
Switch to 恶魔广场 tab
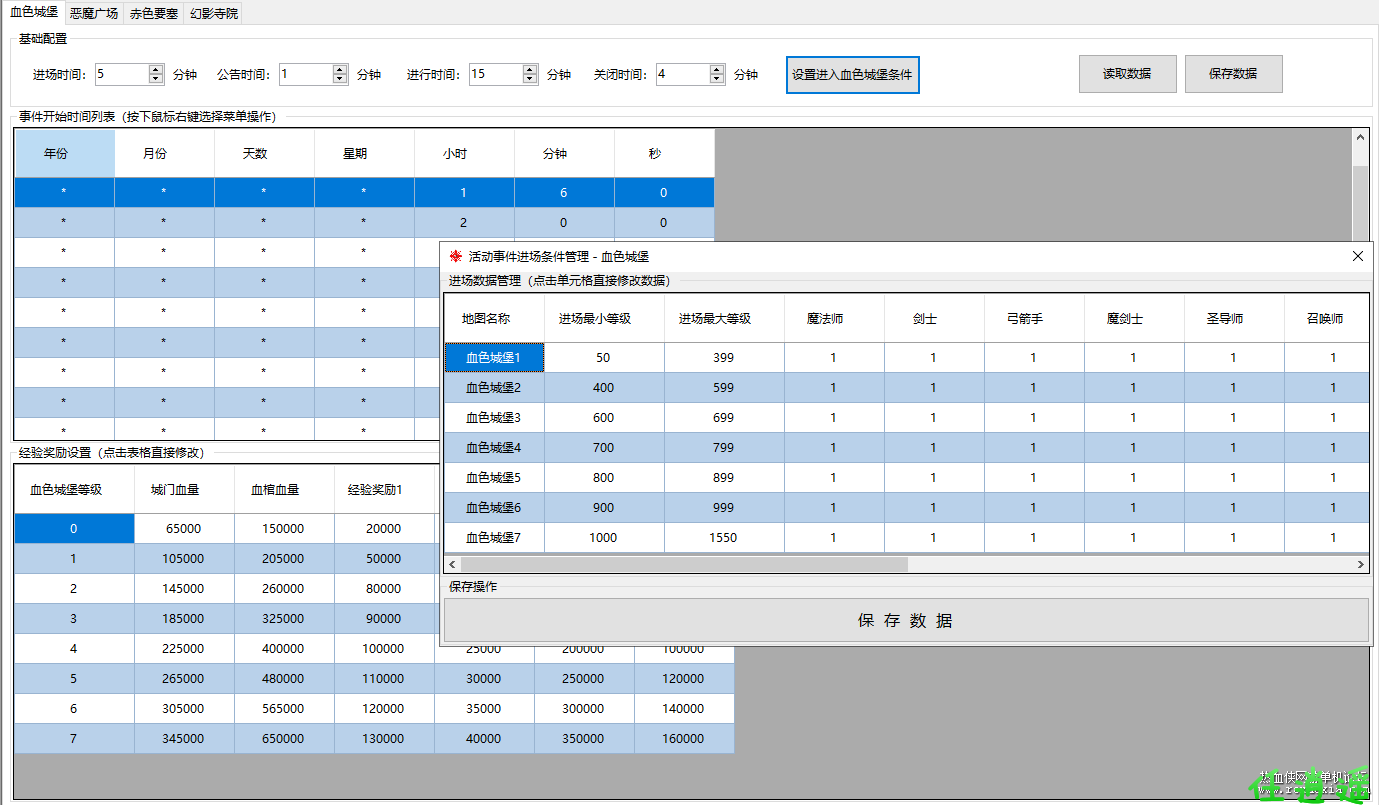point(94,14)
